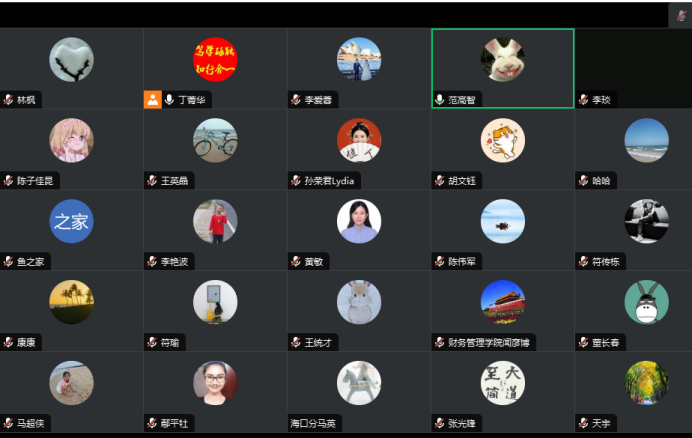Click the 胡文钰 name label
692x438 pixels.
click(x=462, y=181)
